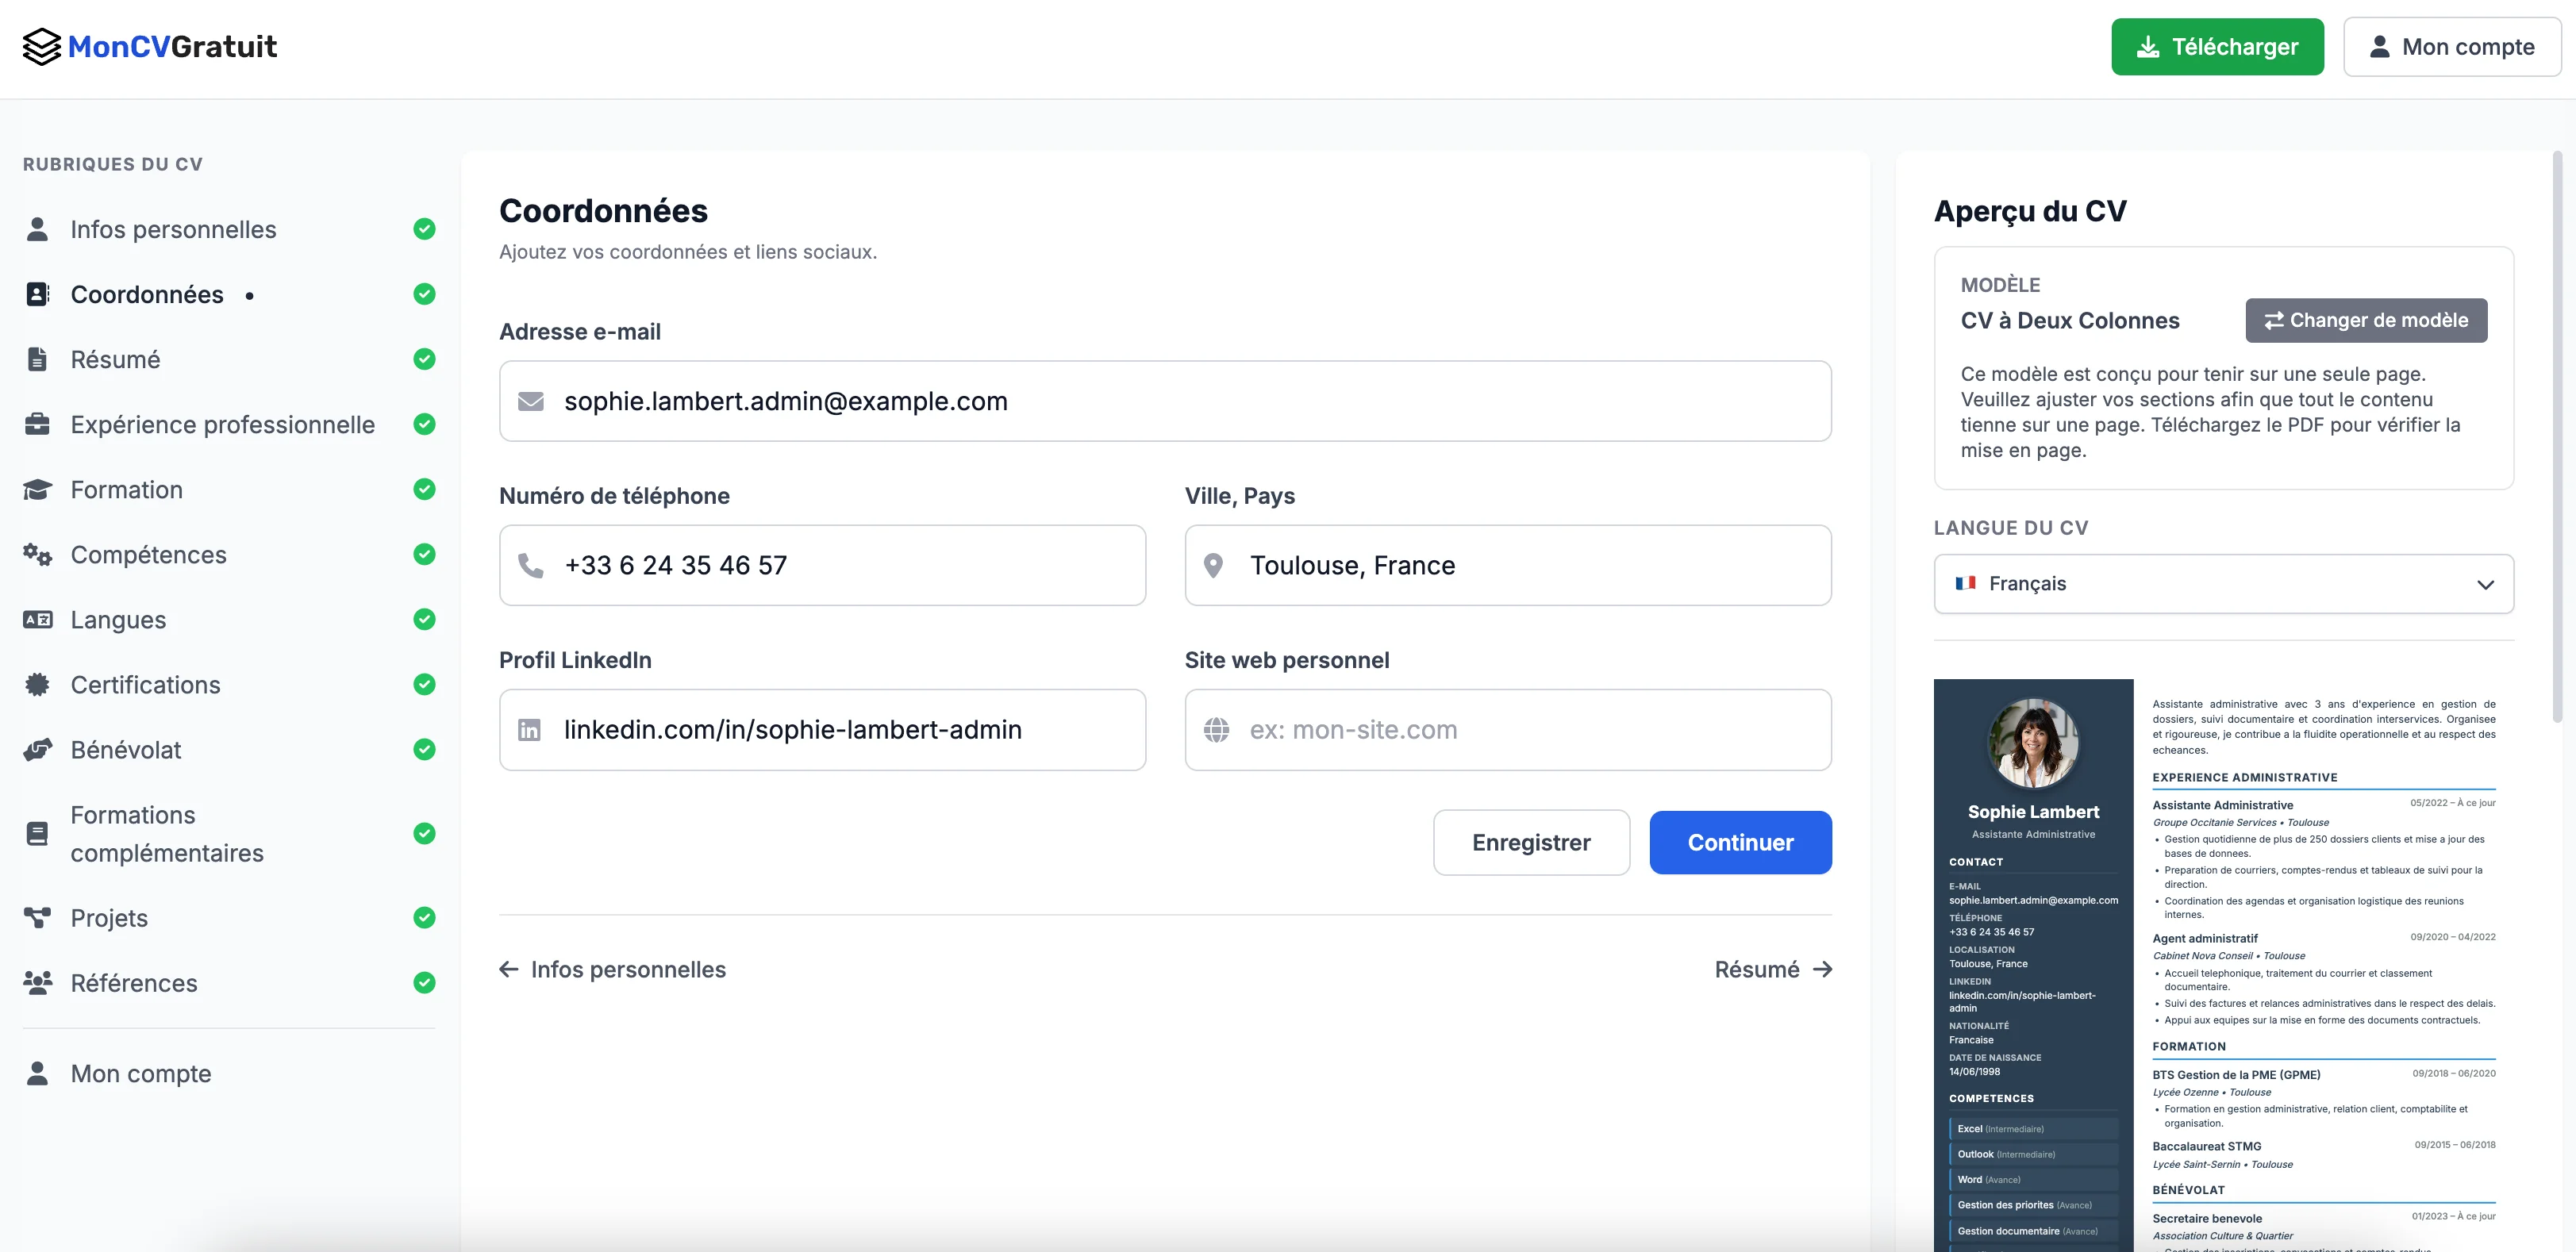Open the Certifications badge icon
Image resolution: width=2576 pixels, height=1252 pixels.
click(x=38, y=684)
